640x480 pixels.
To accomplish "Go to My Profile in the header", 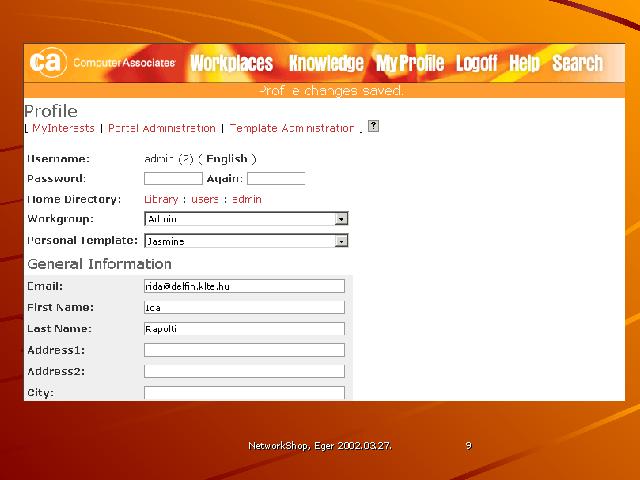I will (410, 63).
